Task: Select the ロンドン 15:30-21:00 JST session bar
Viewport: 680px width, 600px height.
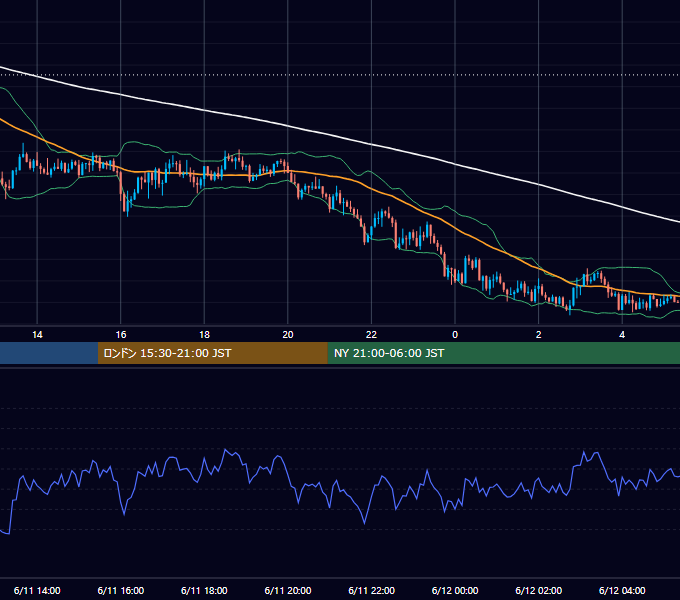Action: click(212, 353)
